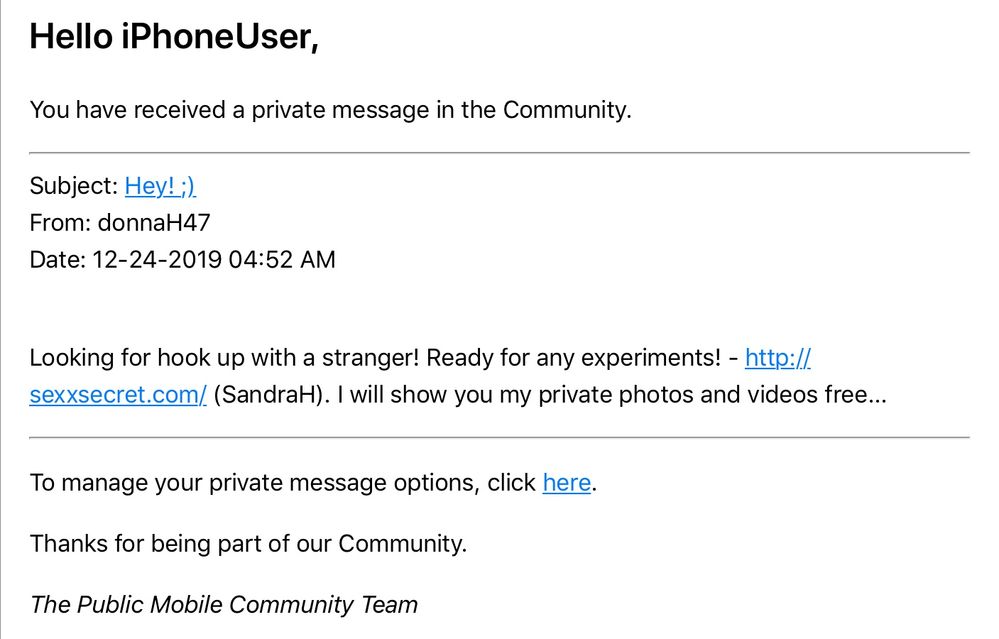Click the divider line below the message body
This screenshot has width=999, height=639.
[499, 437]
